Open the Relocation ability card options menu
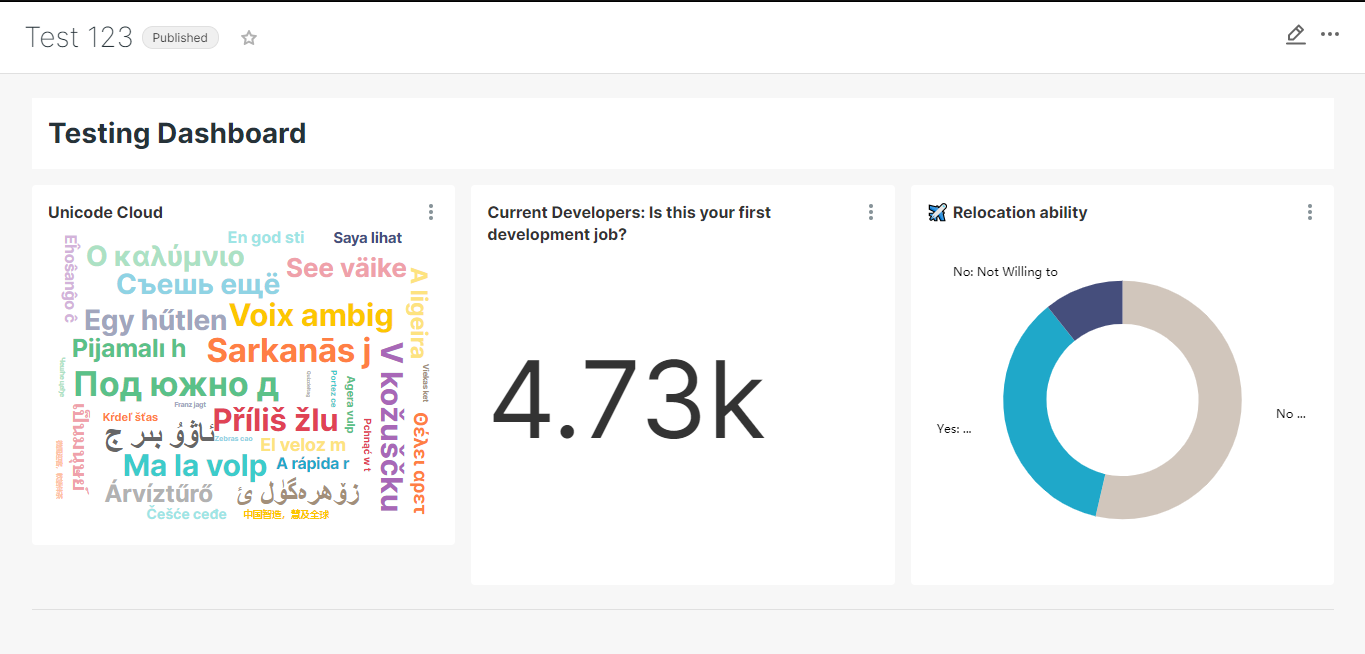 pyautogui.click(x=1310, y=212)
